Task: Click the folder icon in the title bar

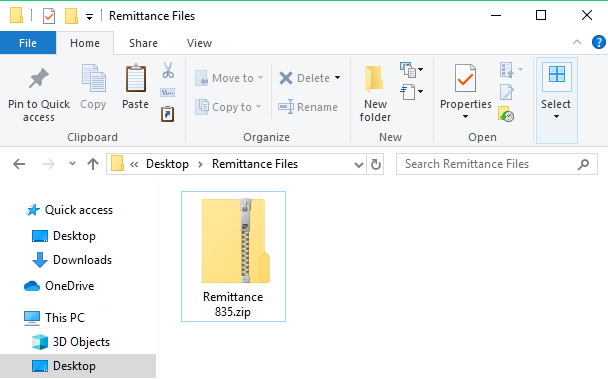Action: pos(17,16)
